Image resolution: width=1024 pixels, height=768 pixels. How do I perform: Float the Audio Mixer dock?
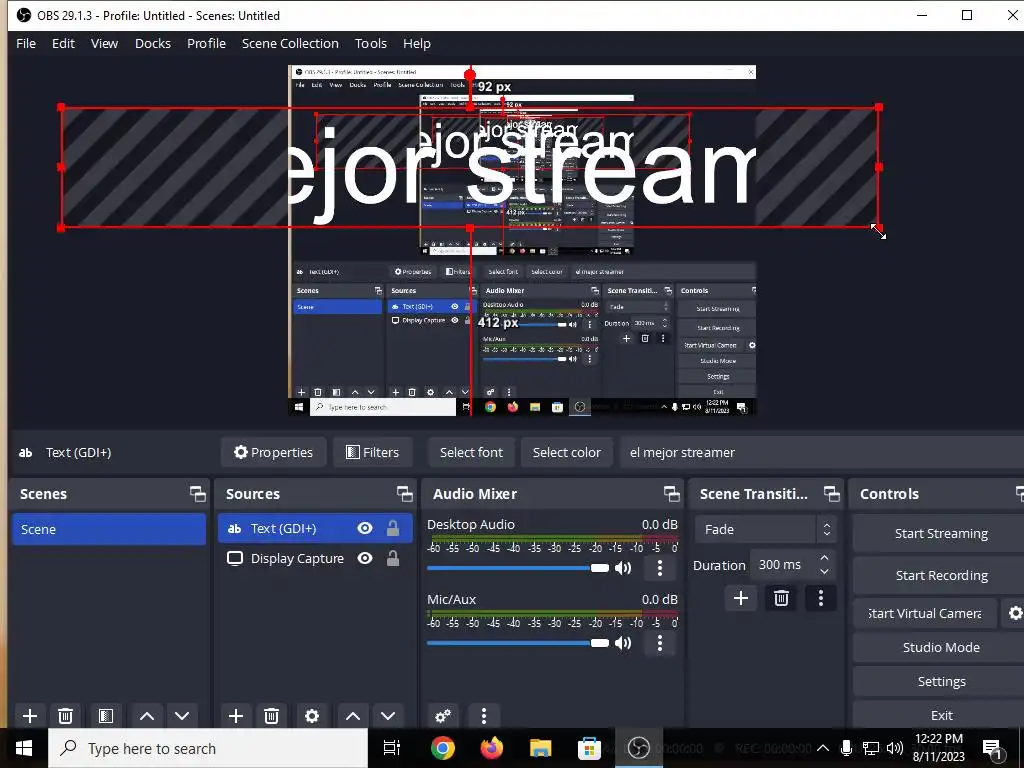671,494
